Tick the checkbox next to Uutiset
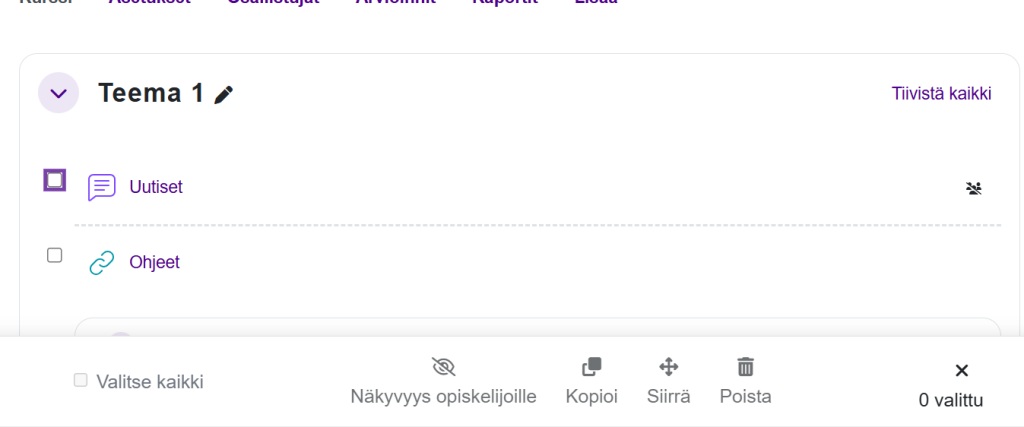The width and height of the screenshot is (1024, 427). (55, 180)
